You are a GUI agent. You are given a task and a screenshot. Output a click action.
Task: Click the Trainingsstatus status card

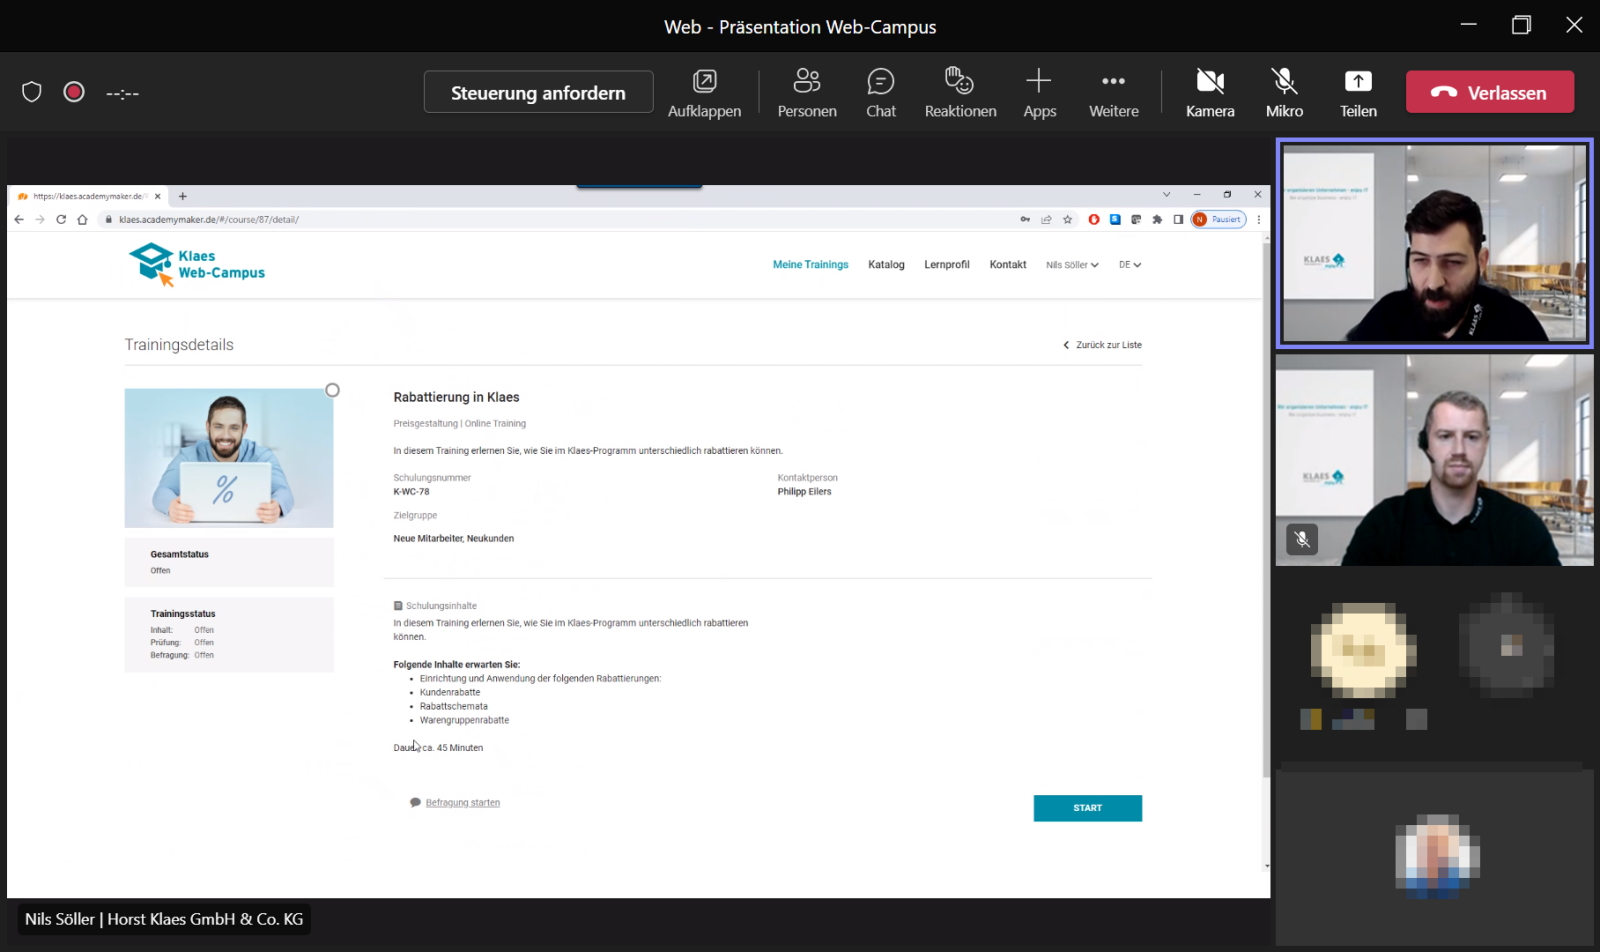coord(229,635)
